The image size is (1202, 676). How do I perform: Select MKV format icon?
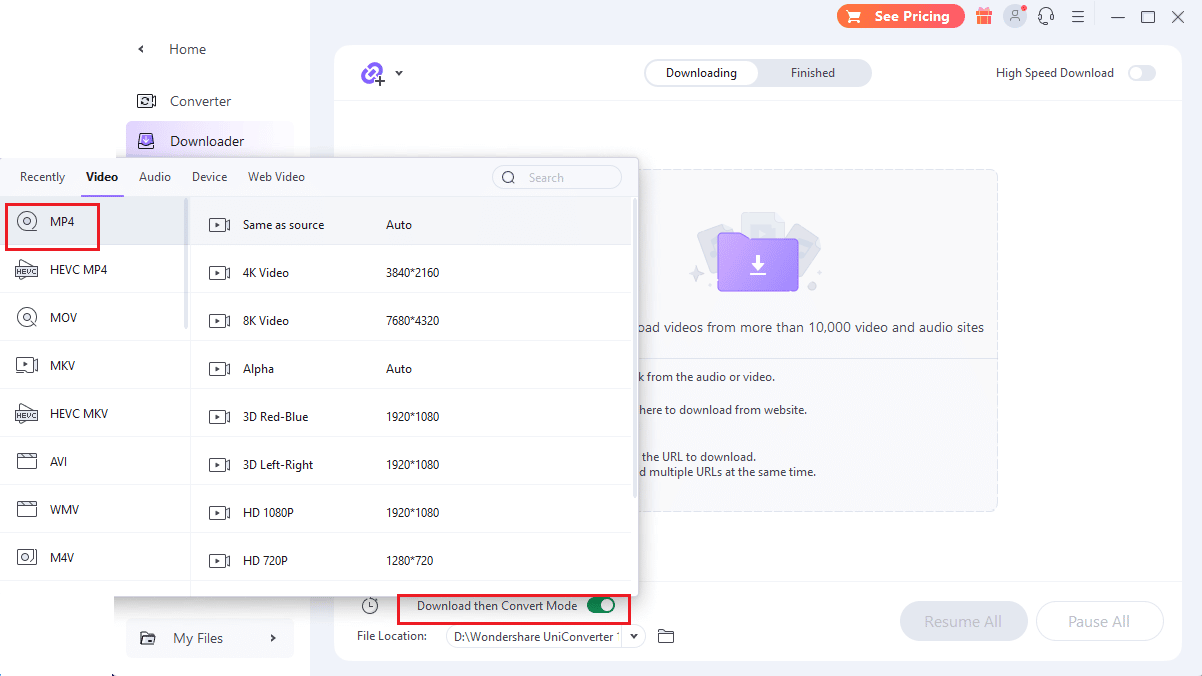[x=27, y=365]
